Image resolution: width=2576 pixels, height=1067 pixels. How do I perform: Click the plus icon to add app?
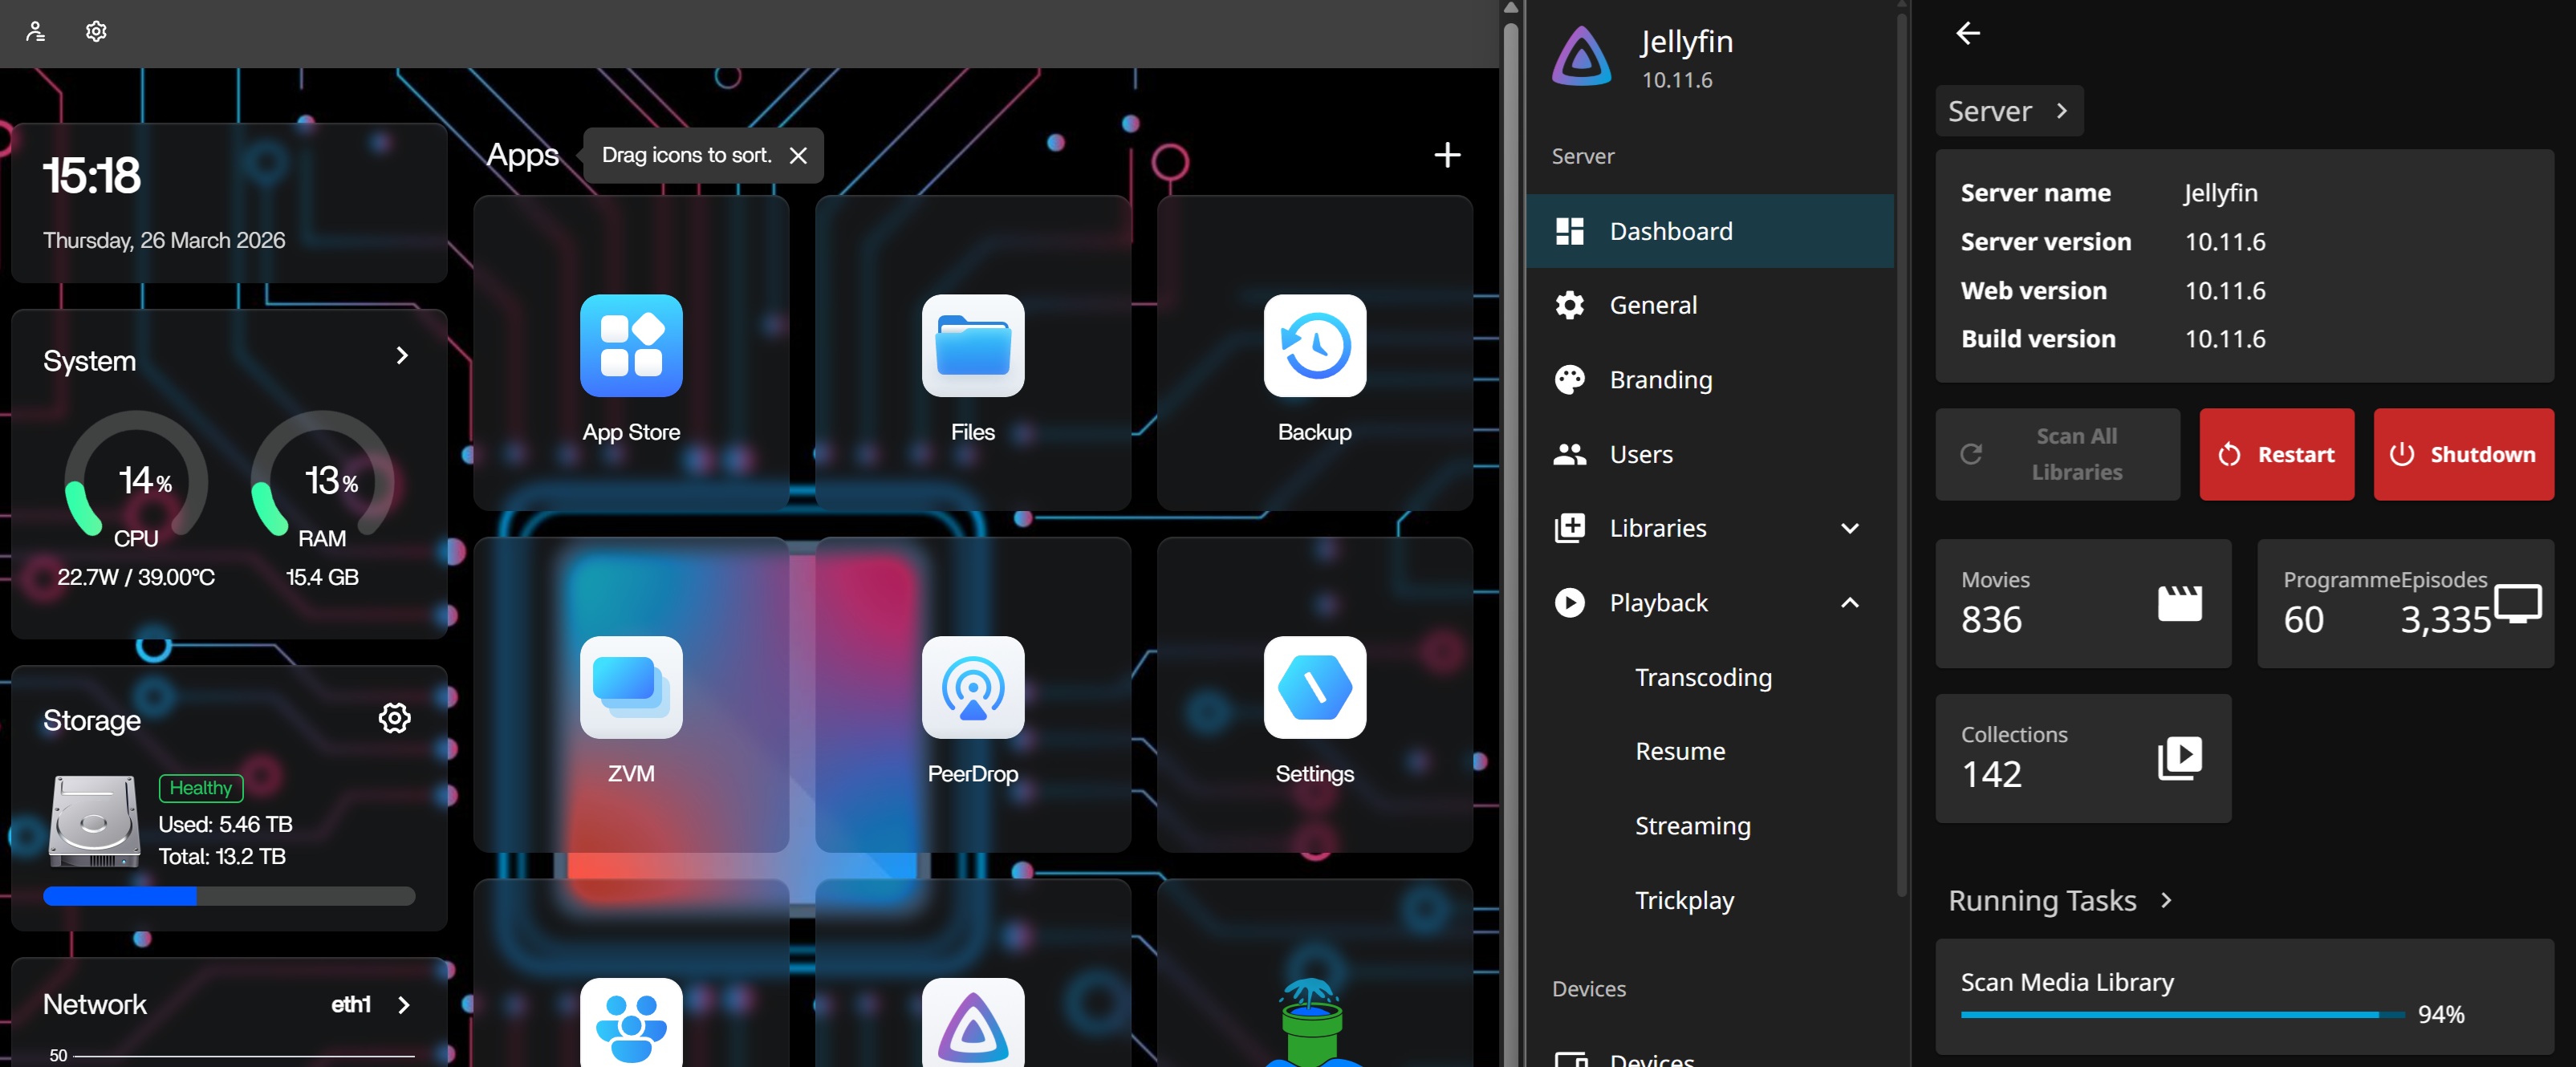pyautogui.click(x=1446, y=155)
